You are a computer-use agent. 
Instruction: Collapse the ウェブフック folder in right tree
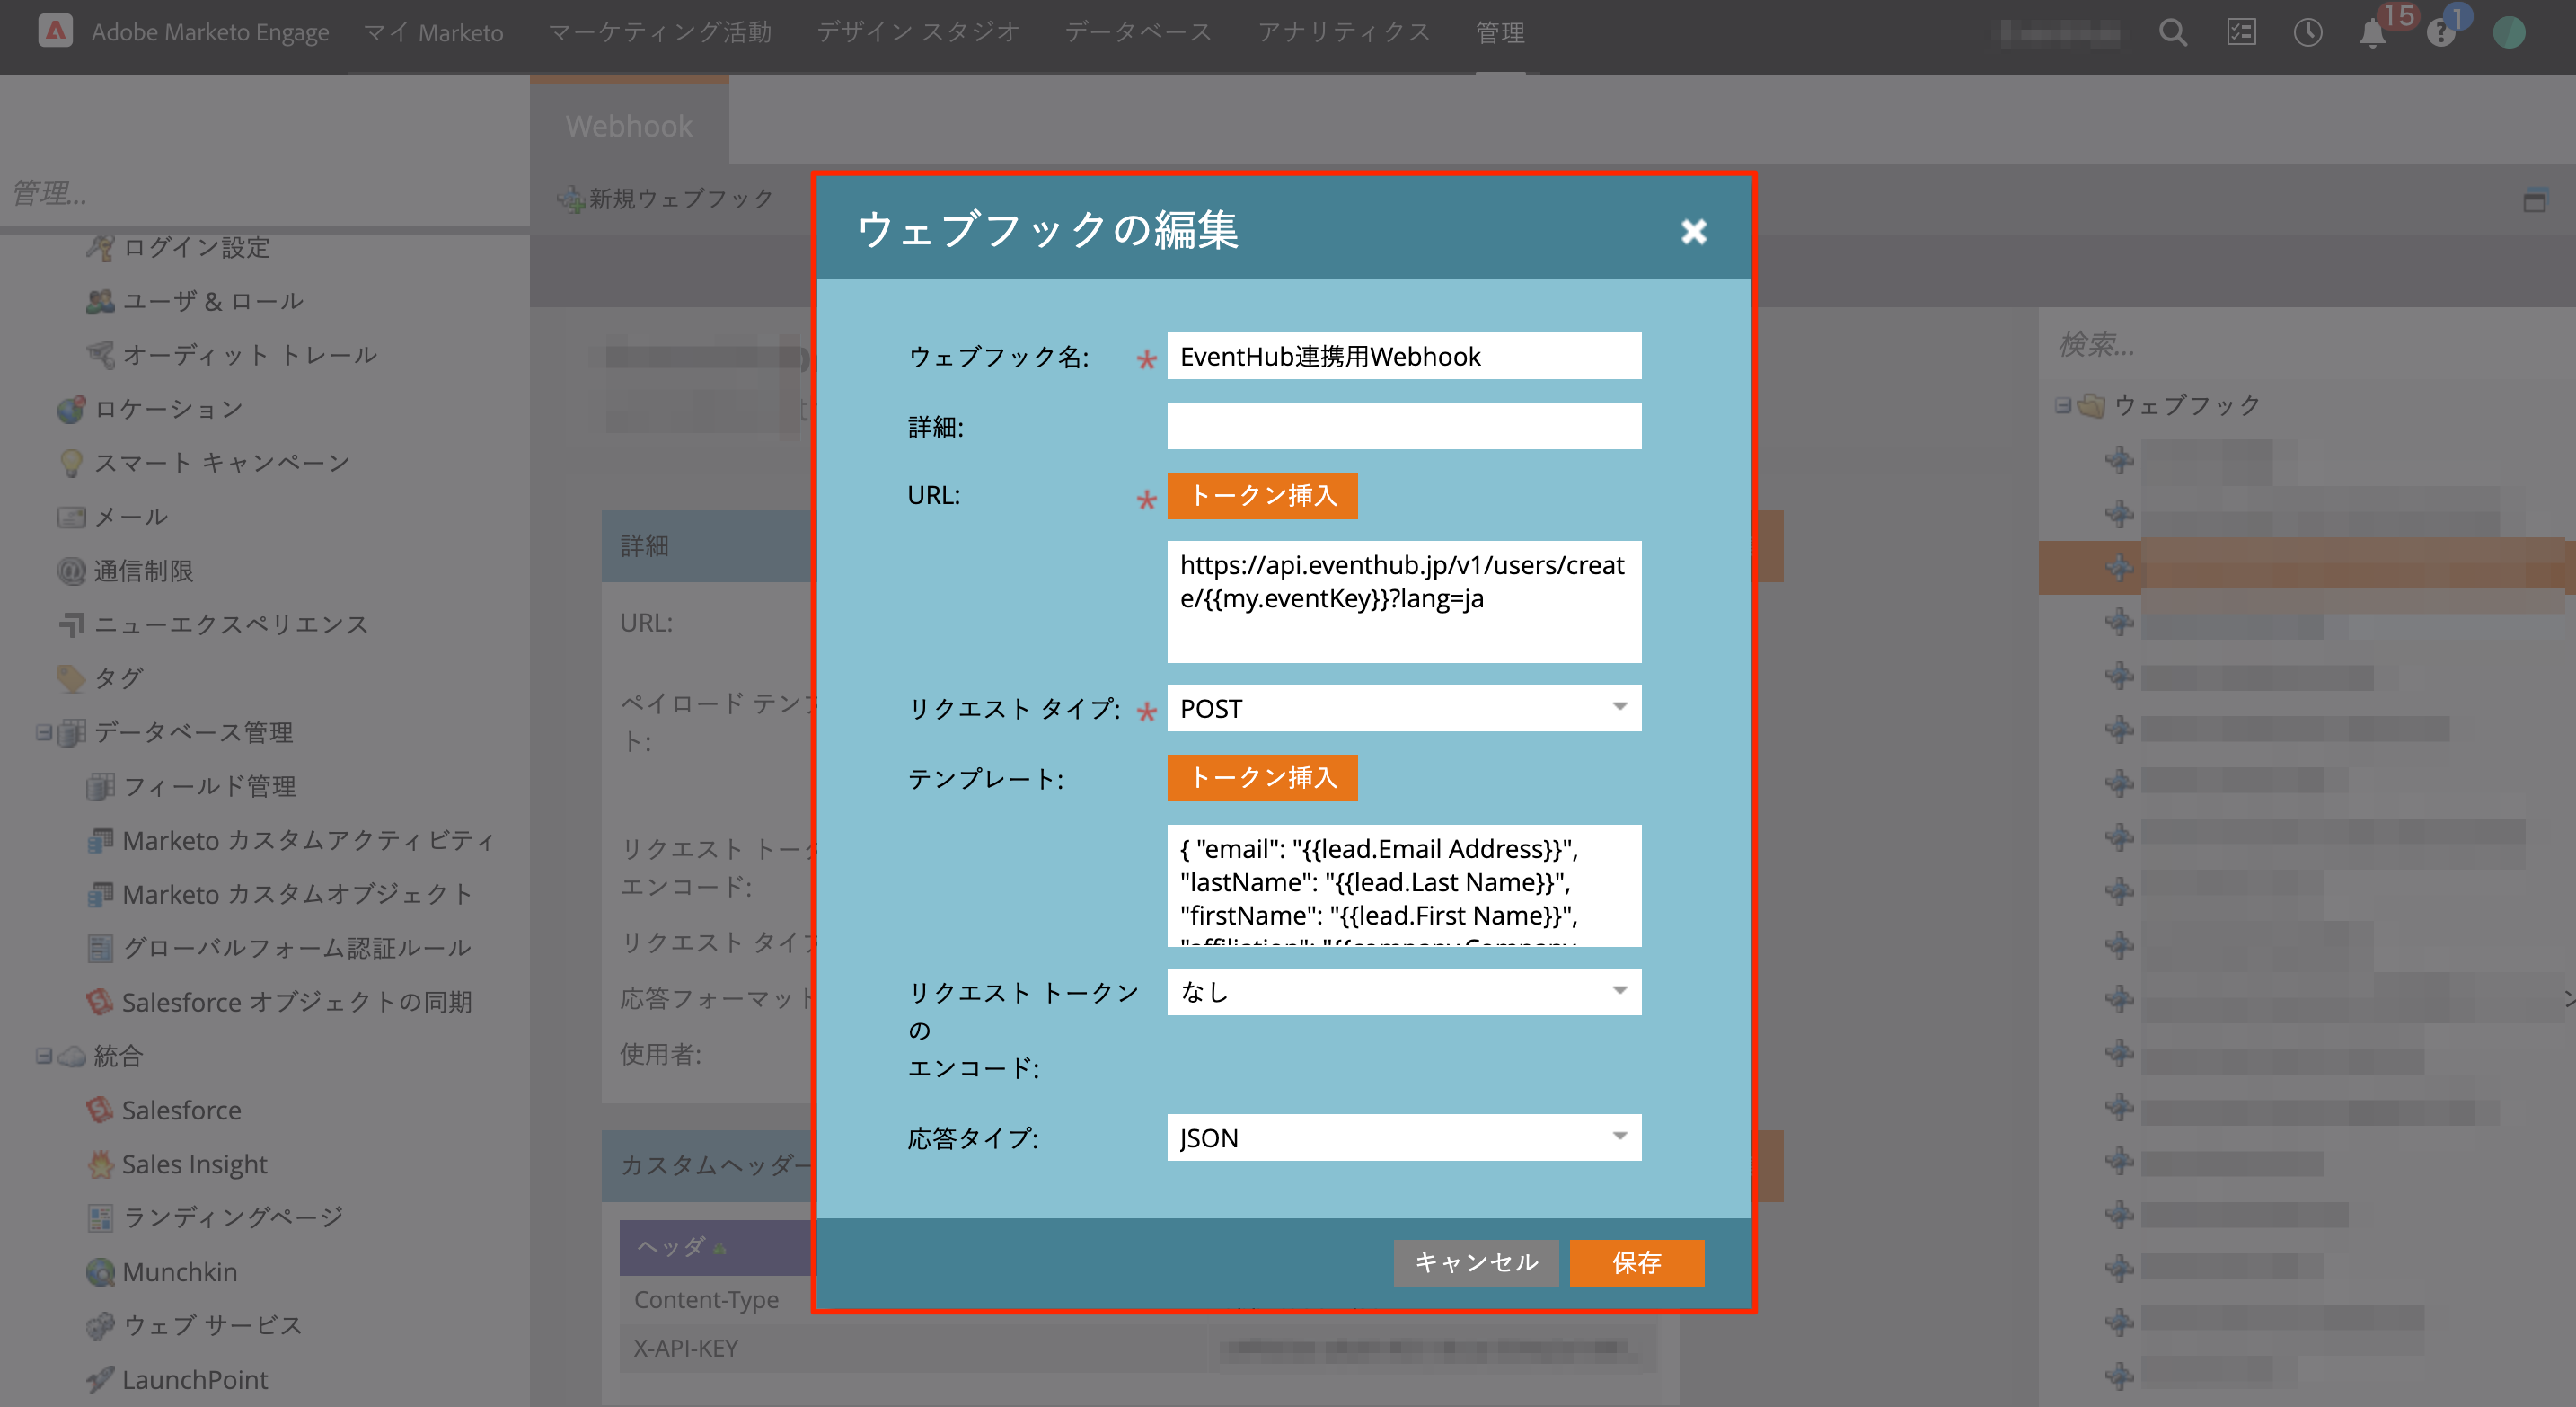coord(2062,405)
